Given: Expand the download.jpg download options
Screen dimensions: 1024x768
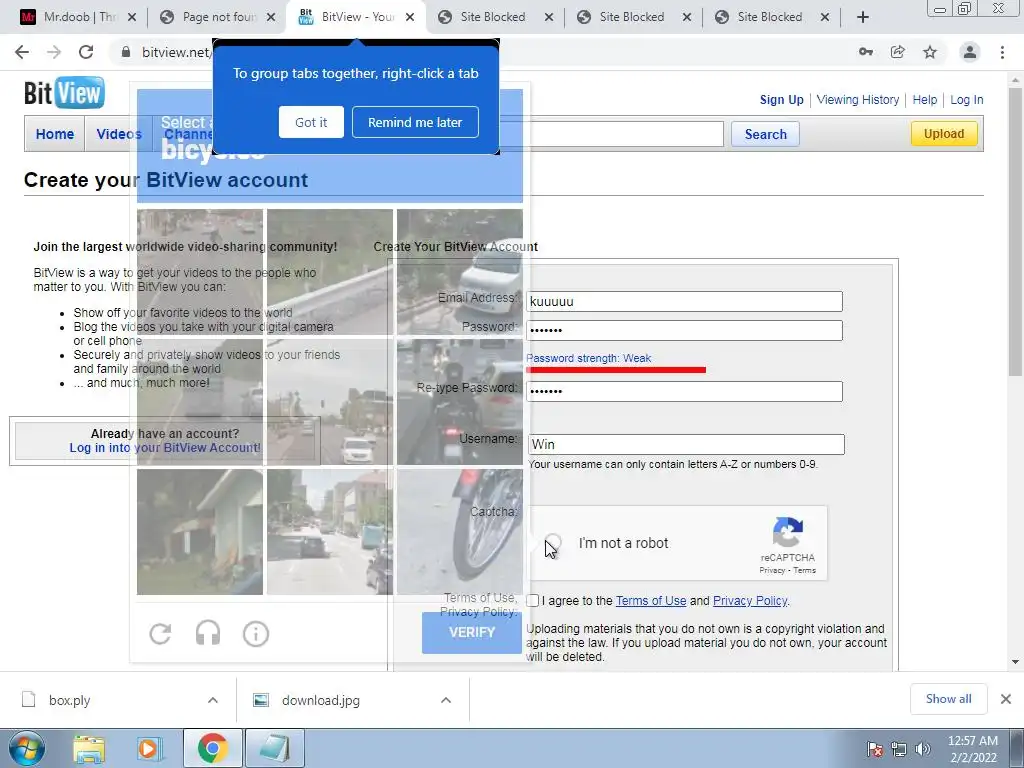Looking at the screenshot, I should 446,700.
